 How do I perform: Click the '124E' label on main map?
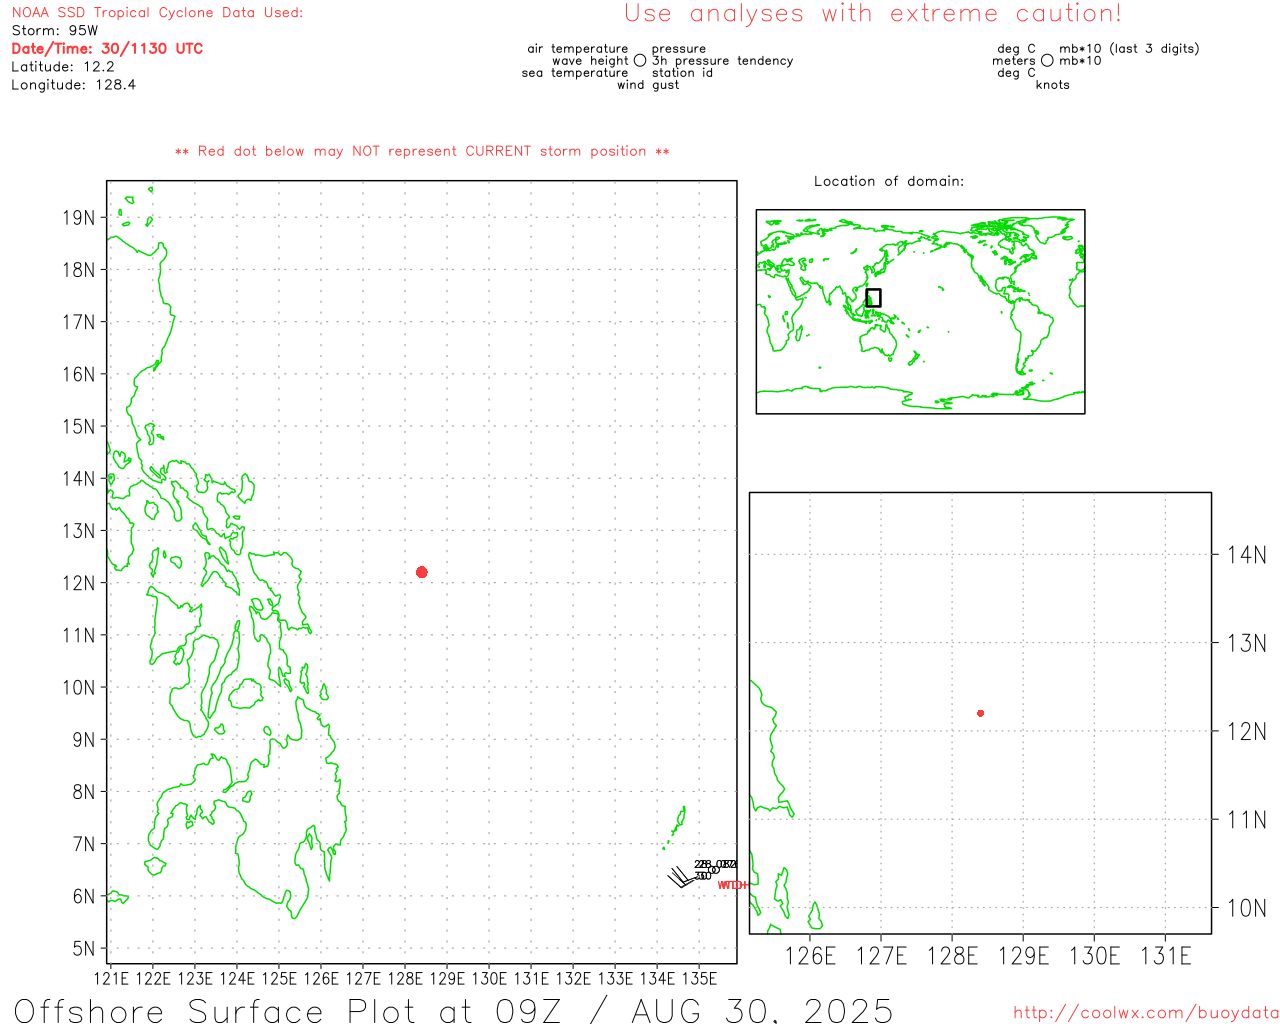pyautogui.click(x=237, y=978)
